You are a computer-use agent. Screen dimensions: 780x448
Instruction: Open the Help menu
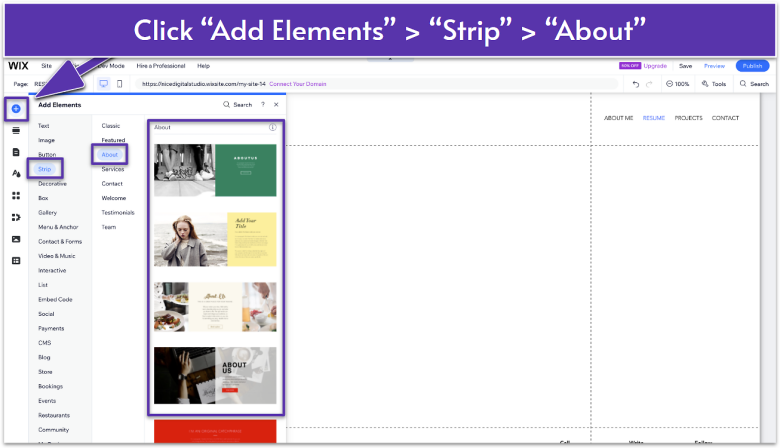point(204,66)
